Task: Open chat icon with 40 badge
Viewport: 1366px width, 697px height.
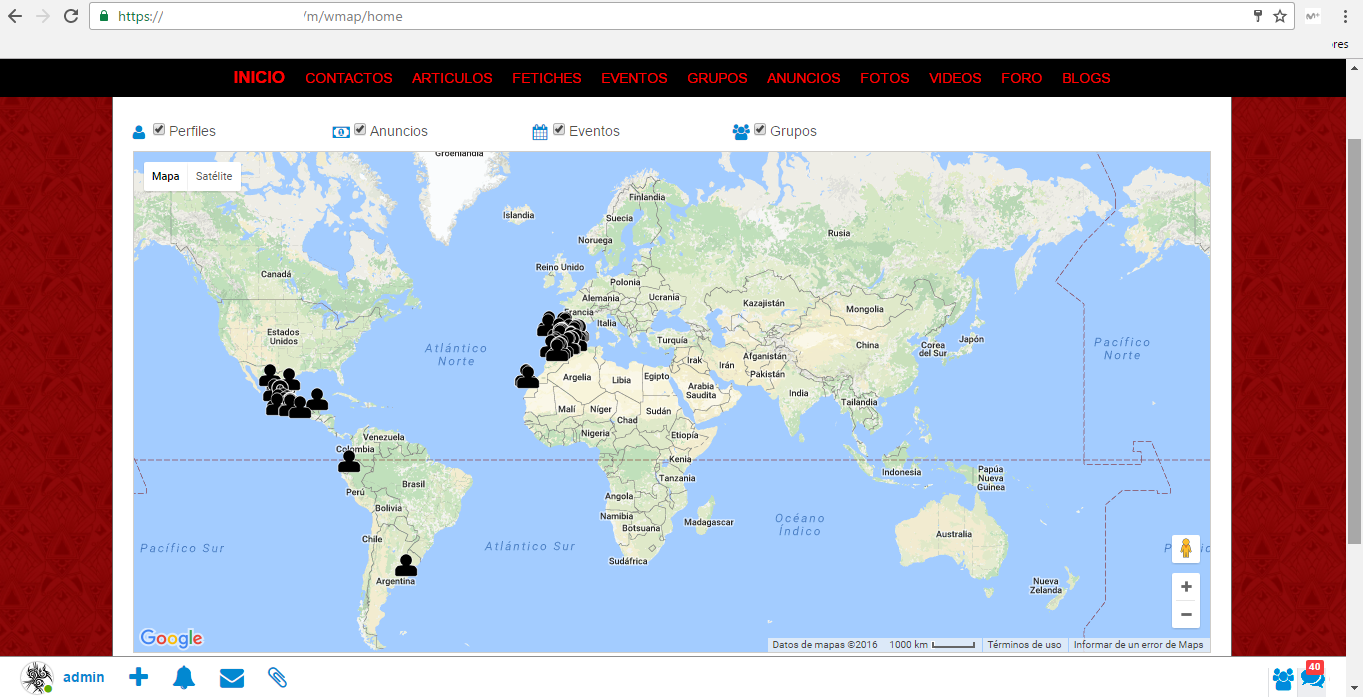Action: click(x=1312, y=677)
